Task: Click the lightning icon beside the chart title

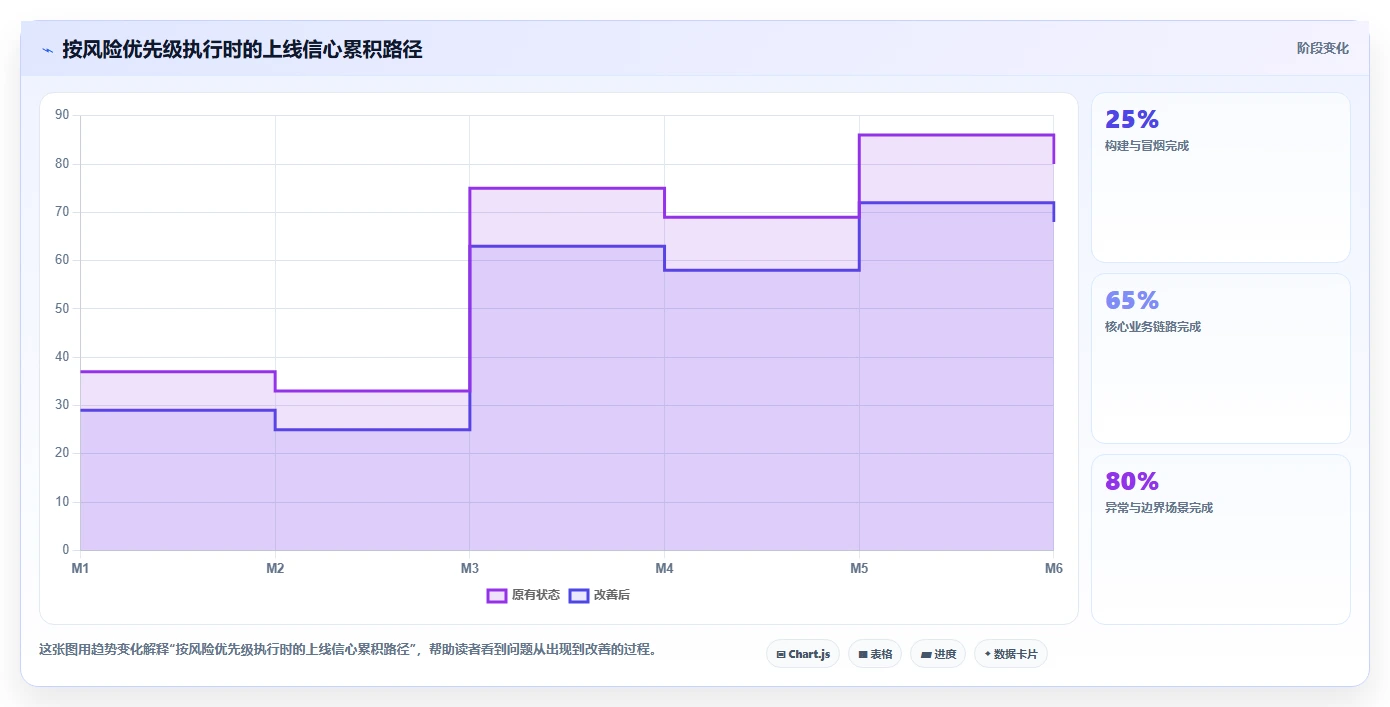Action: pos(47,50)
